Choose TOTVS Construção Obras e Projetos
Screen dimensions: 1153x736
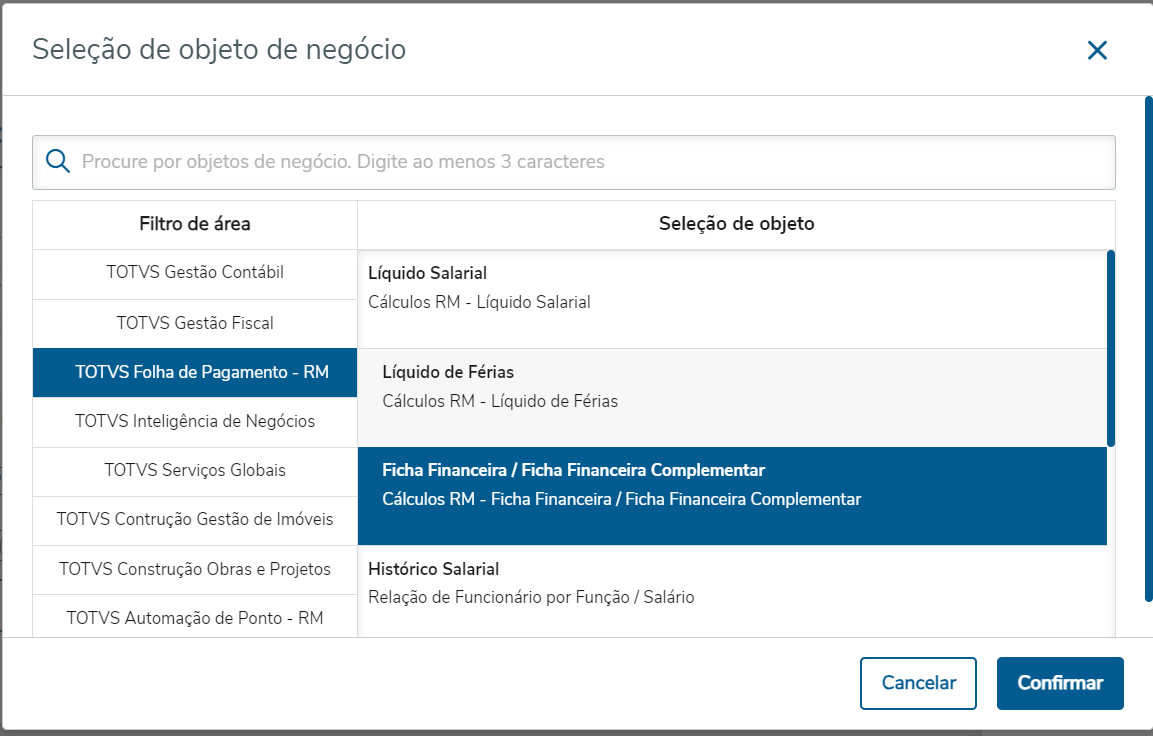pos(195,569)
